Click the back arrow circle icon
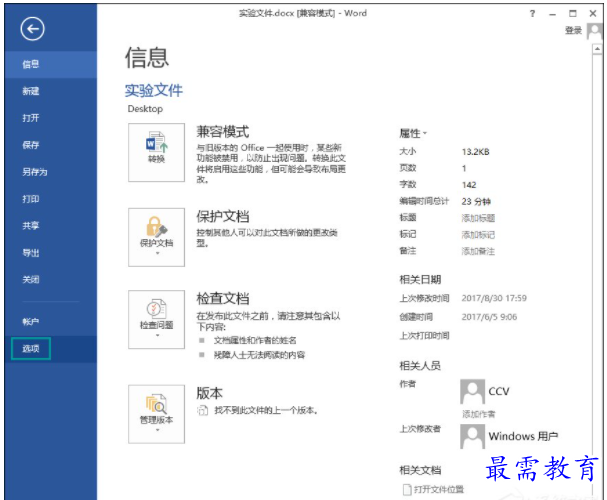Viewport: 607px width, 500px height. 33,29
